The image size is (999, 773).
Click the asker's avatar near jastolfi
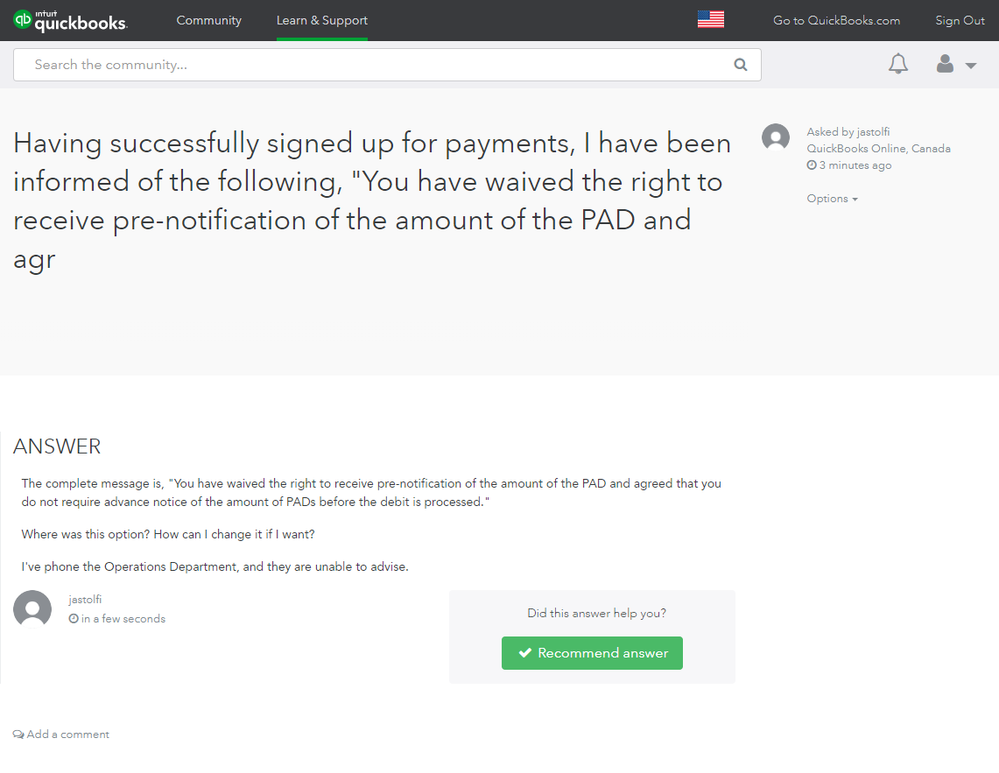point(776,138)
